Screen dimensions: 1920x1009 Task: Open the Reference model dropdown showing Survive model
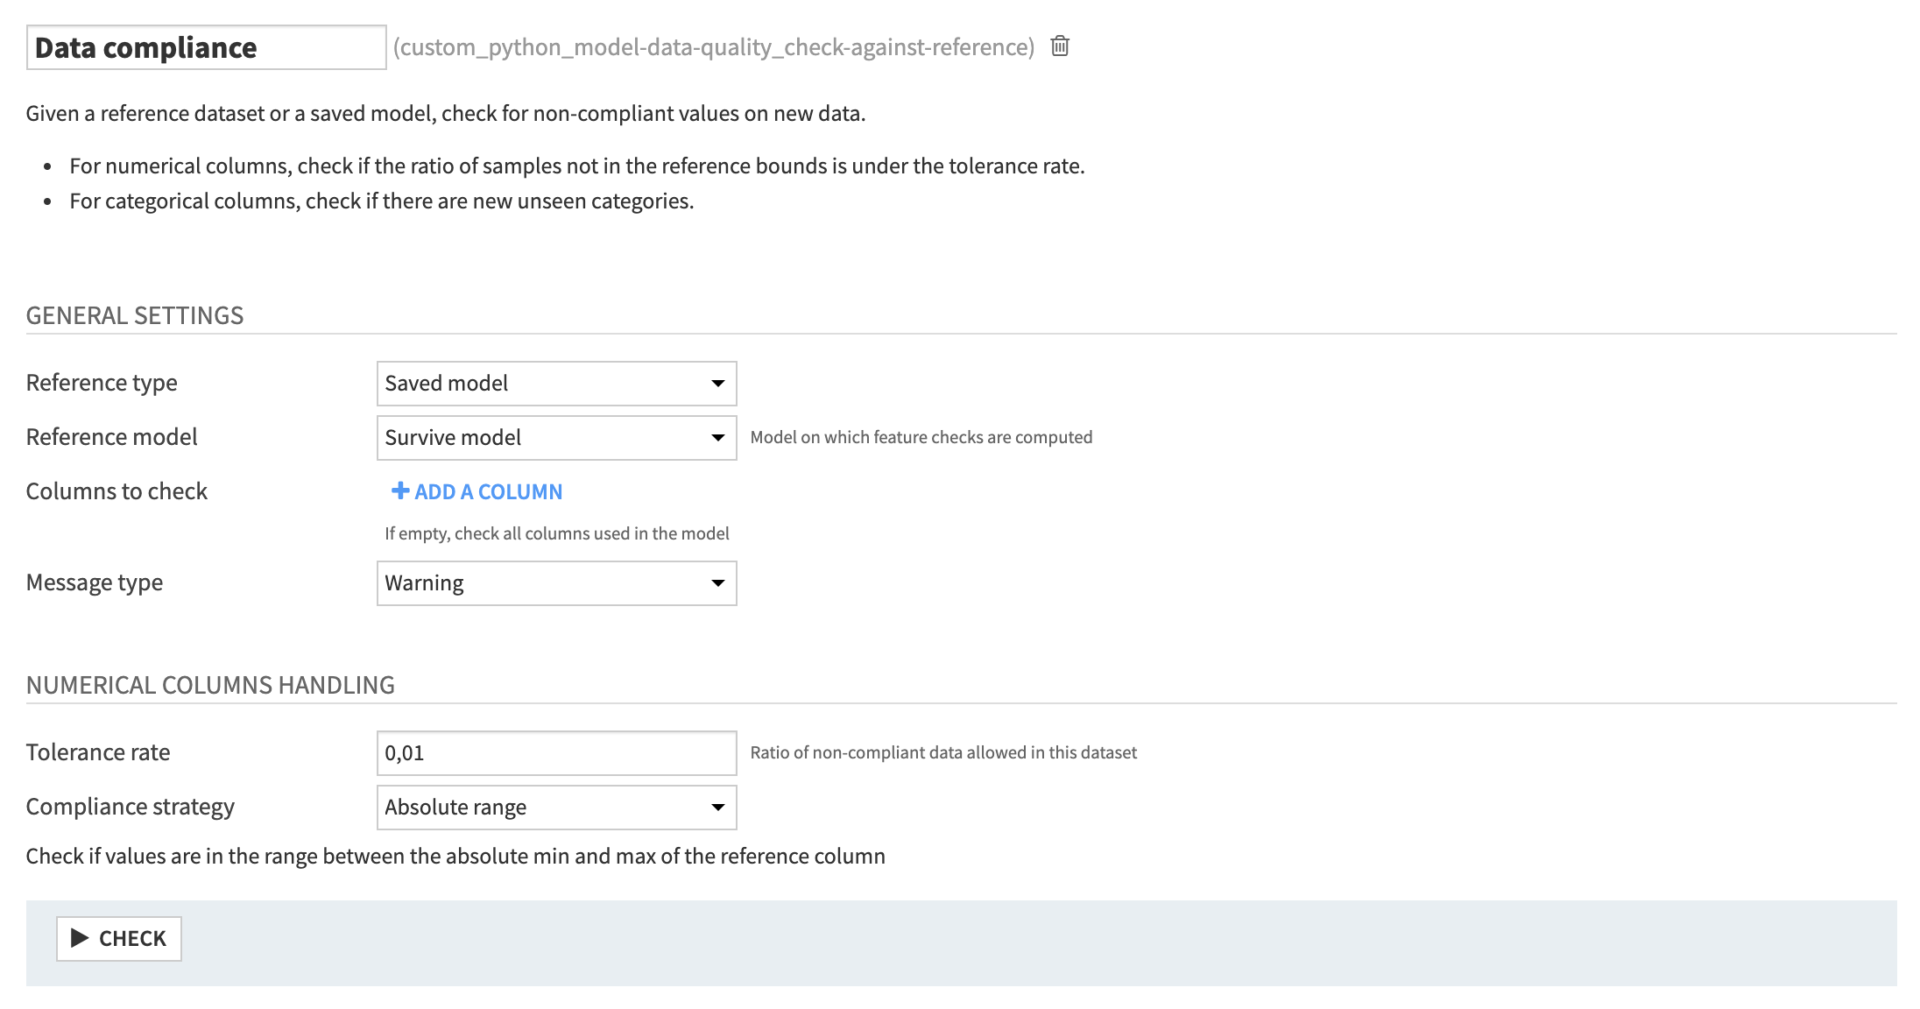click(x=556, y=437)
